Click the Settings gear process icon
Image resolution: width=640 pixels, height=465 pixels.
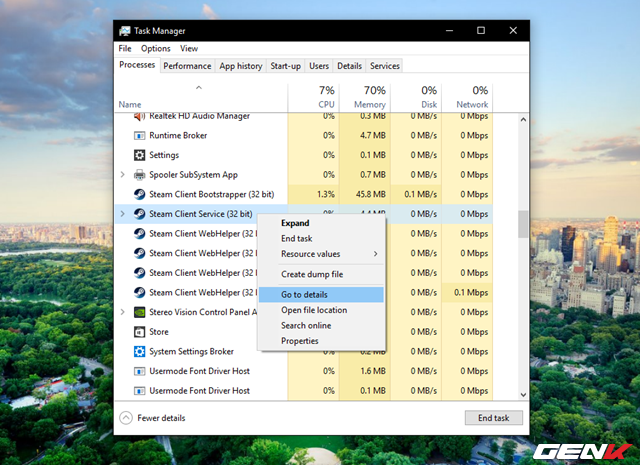(140, 155)
